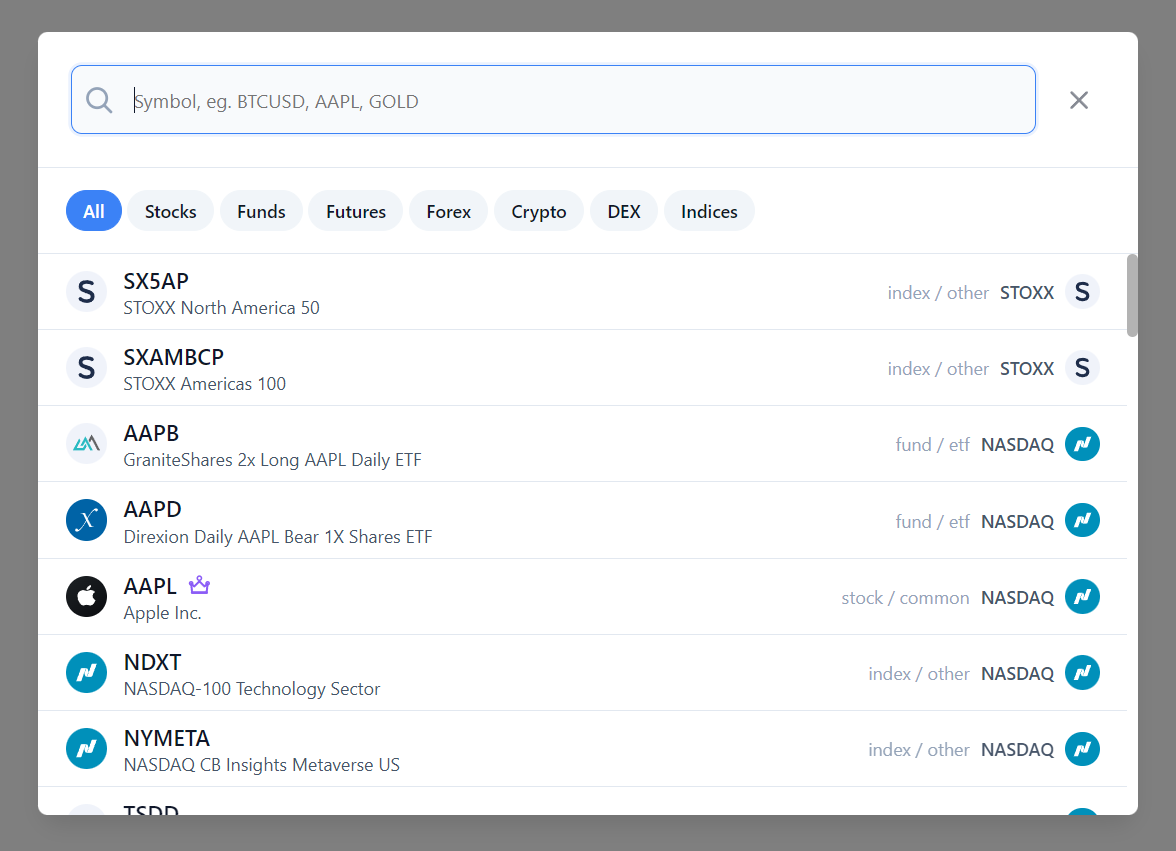Click the NDXT symbol logo
The height and width of the screenshot is (851, 1176).
click(x=86, y=673)
